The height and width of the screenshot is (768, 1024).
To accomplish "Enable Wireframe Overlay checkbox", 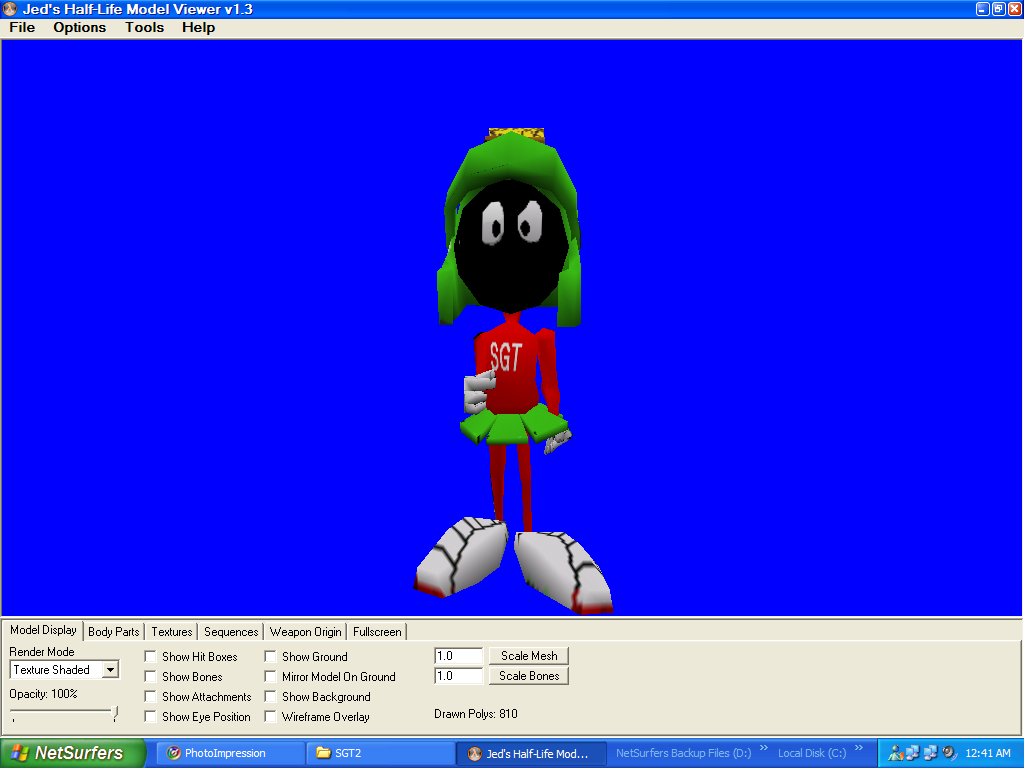I will tap(270, 716).
